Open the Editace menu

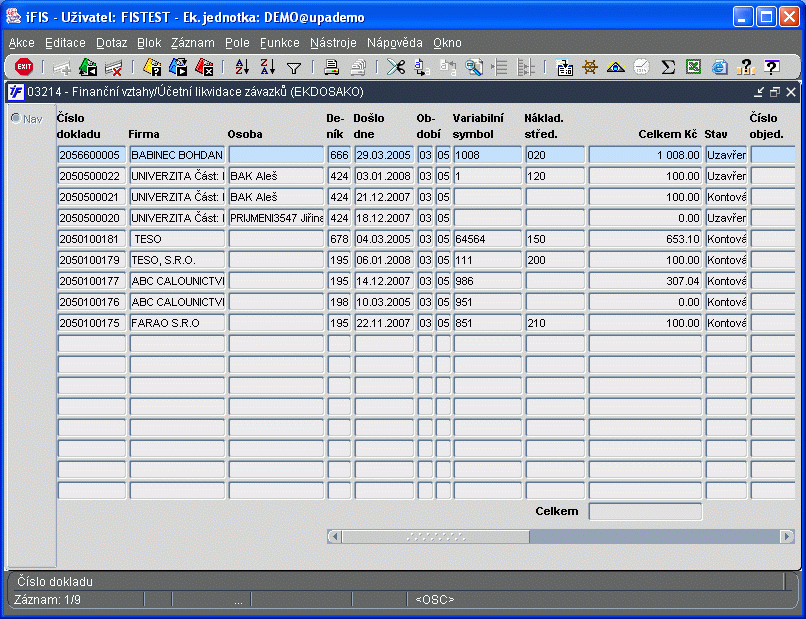(x=65, y=43)
